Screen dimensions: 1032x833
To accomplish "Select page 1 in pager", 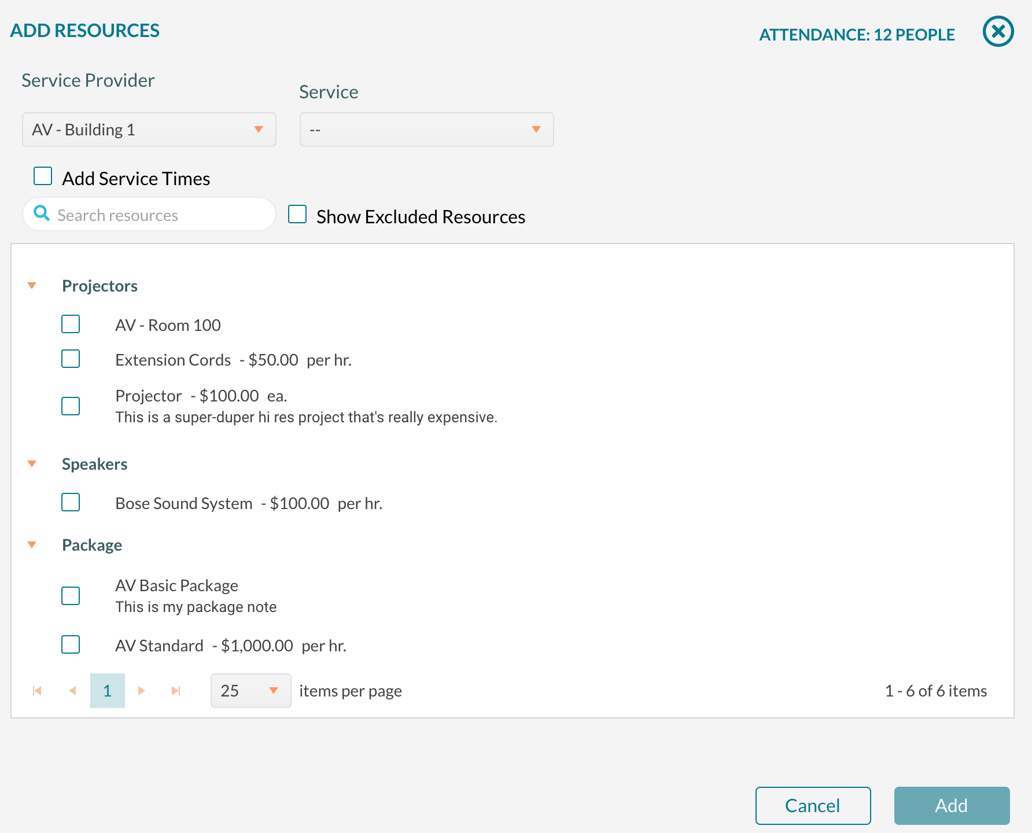I will [x=107, y=690].
